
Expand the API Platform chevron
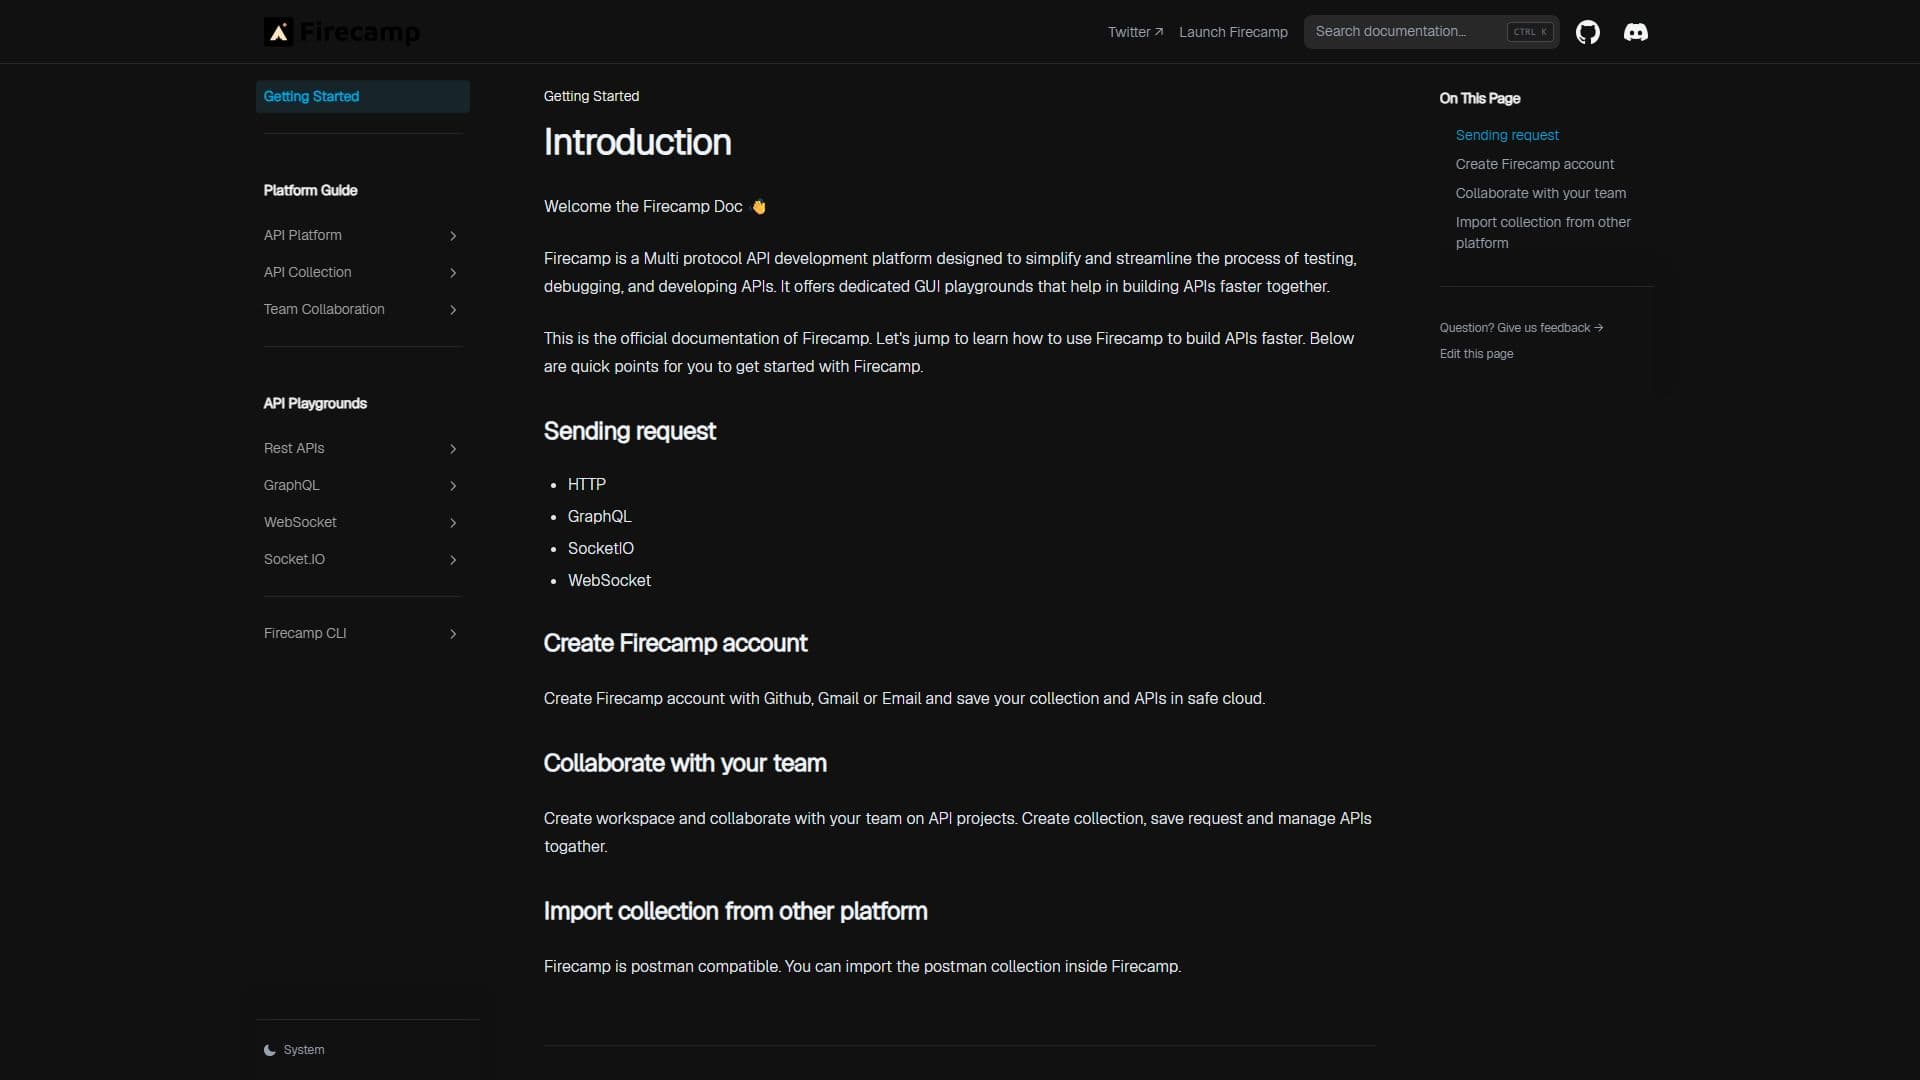point(453,236)
